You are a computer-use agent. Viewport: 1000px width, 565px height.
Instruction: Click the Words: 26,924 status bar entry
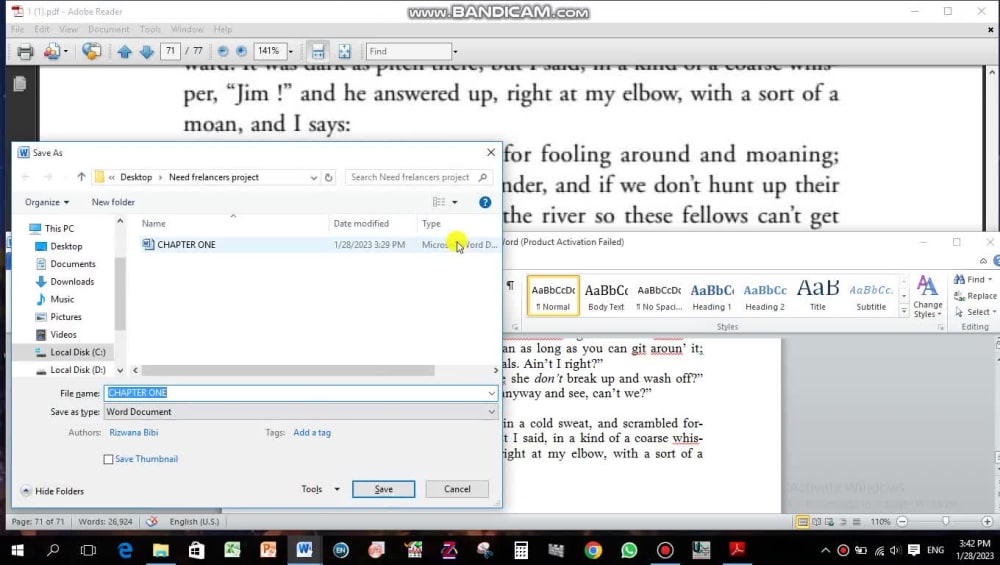tap(105, 522)
